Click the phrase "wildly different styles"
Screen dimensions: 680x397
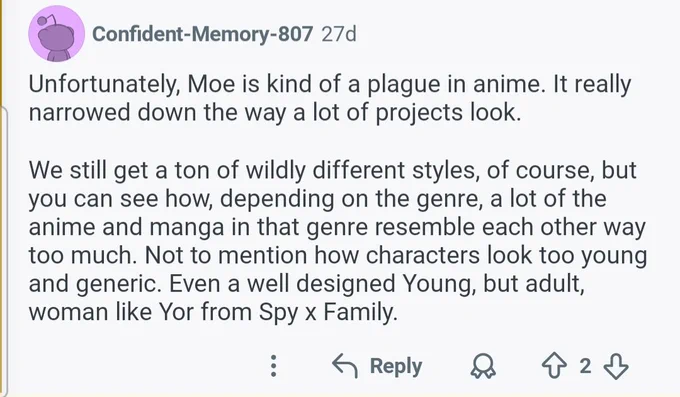360,170
